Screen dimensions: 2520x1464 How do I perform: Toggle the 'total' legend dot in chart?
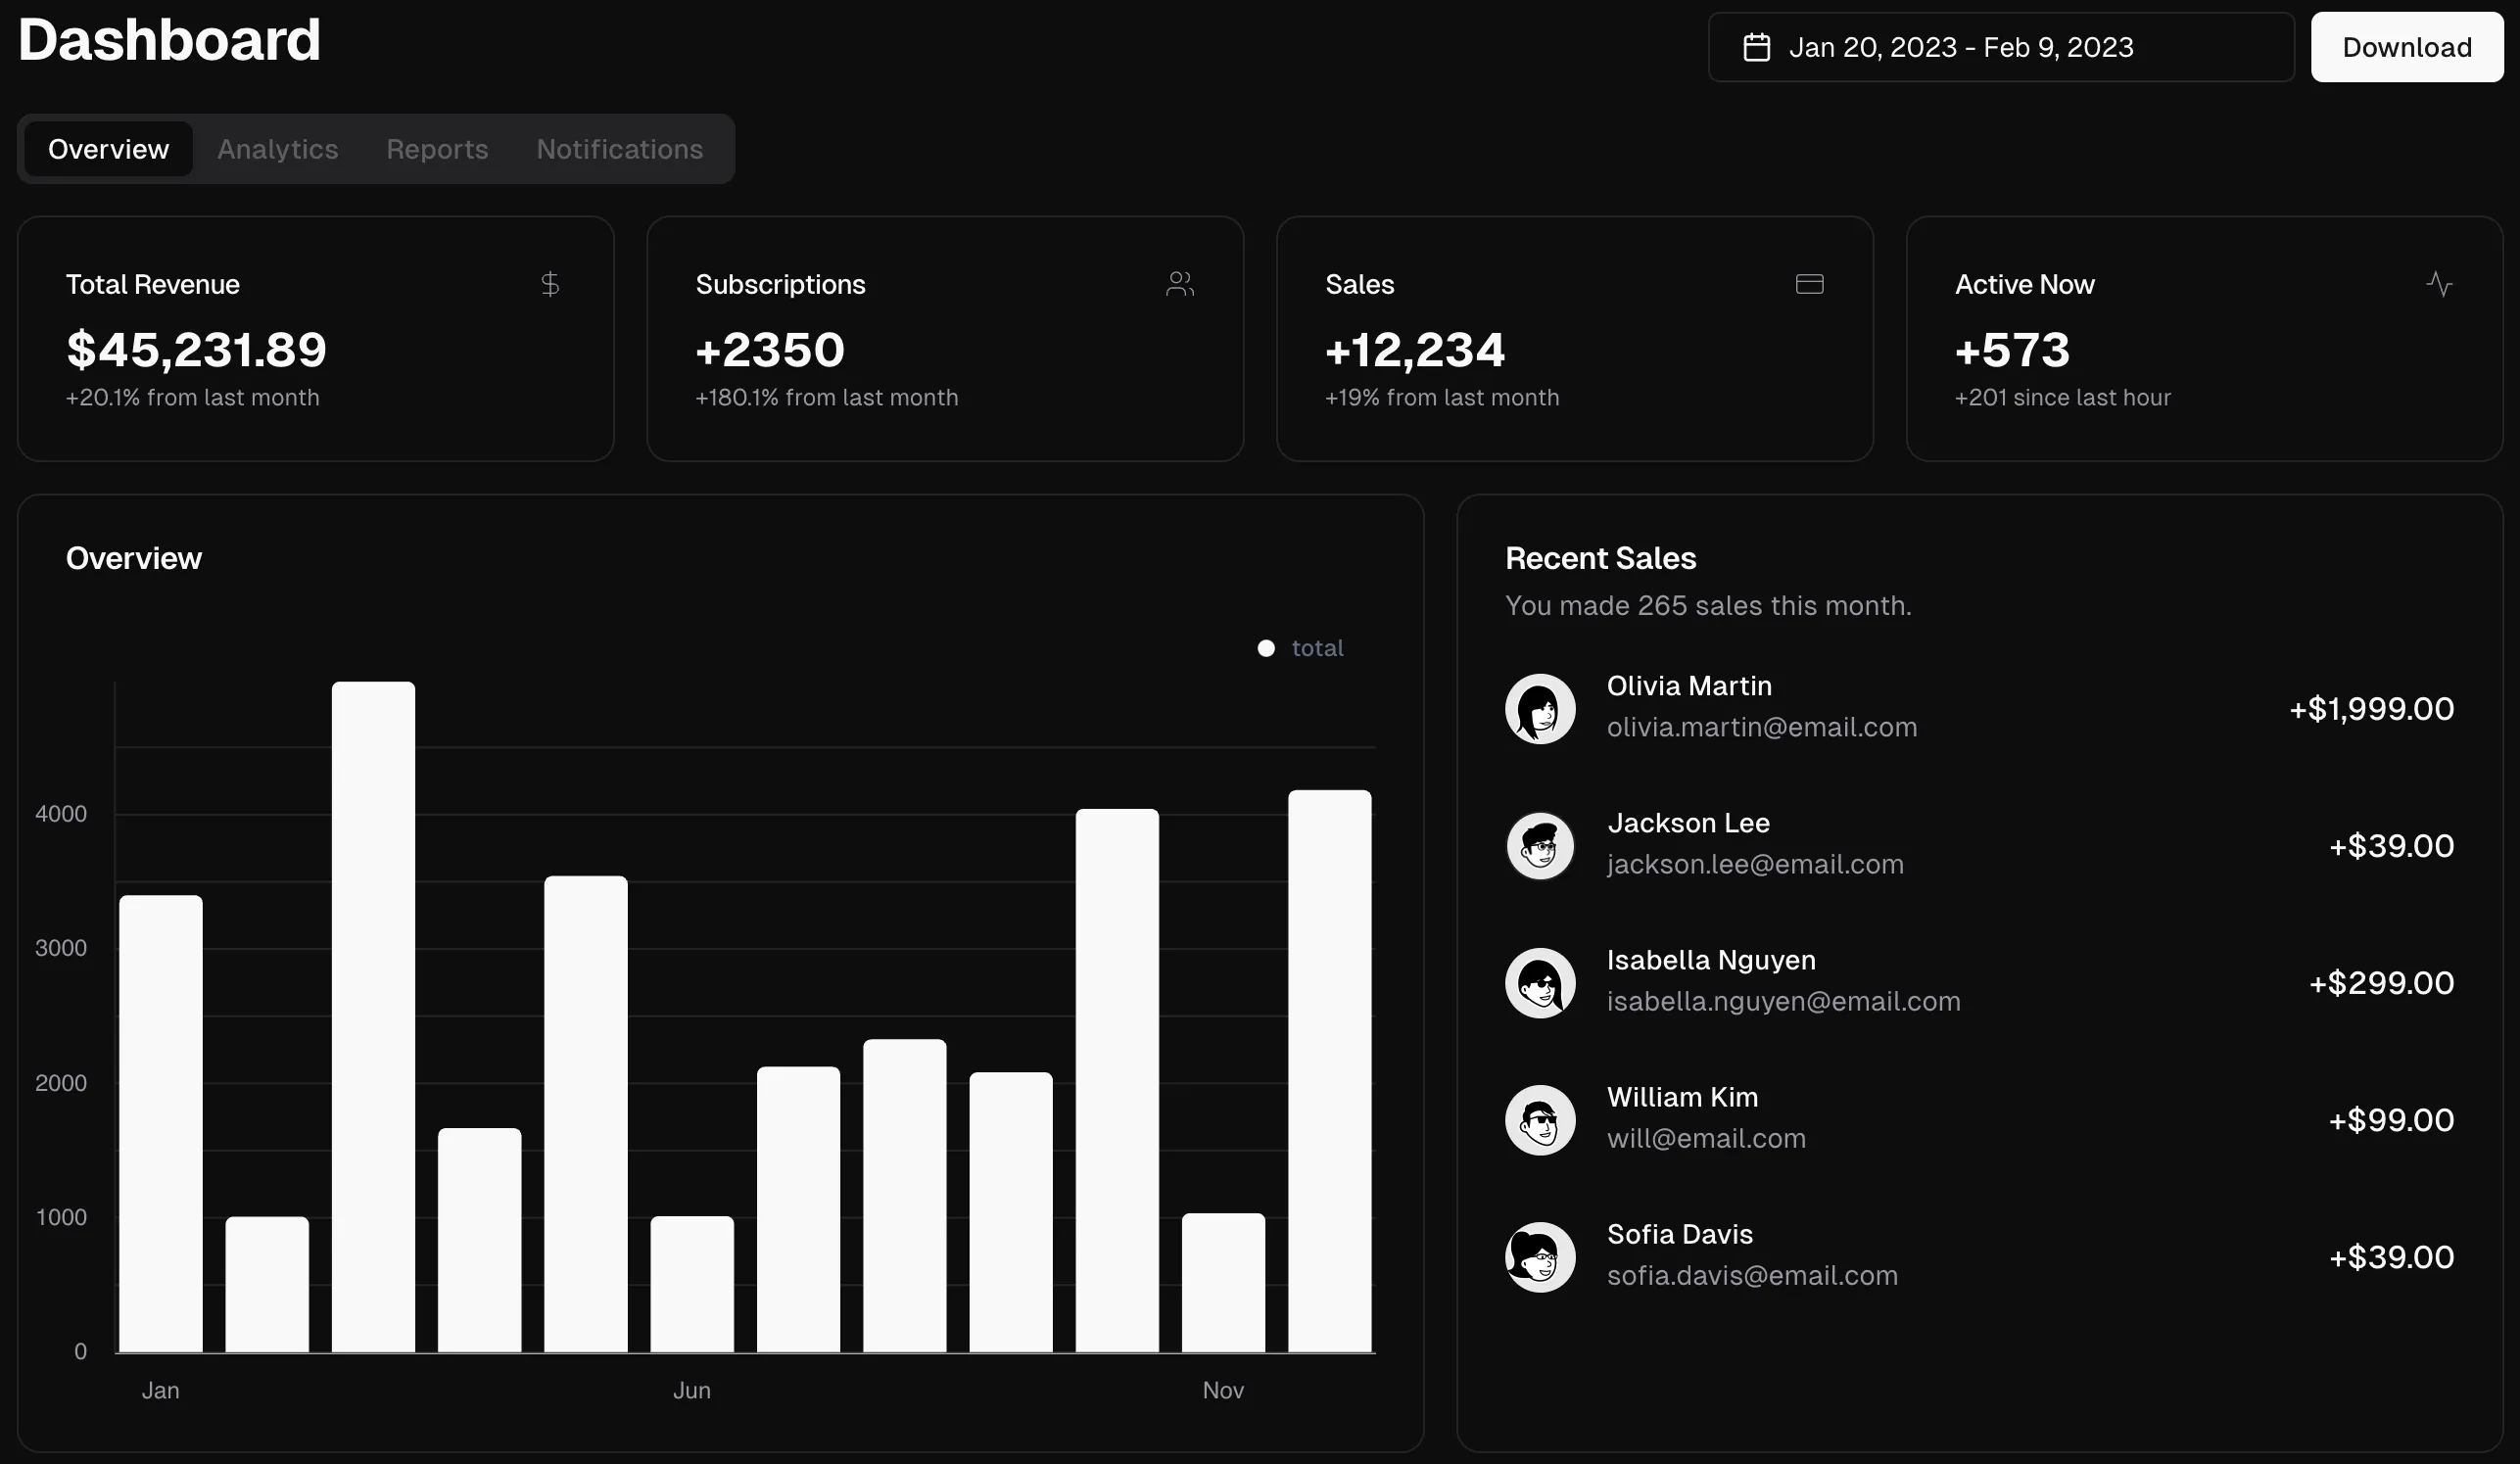tap(1266, 648)
